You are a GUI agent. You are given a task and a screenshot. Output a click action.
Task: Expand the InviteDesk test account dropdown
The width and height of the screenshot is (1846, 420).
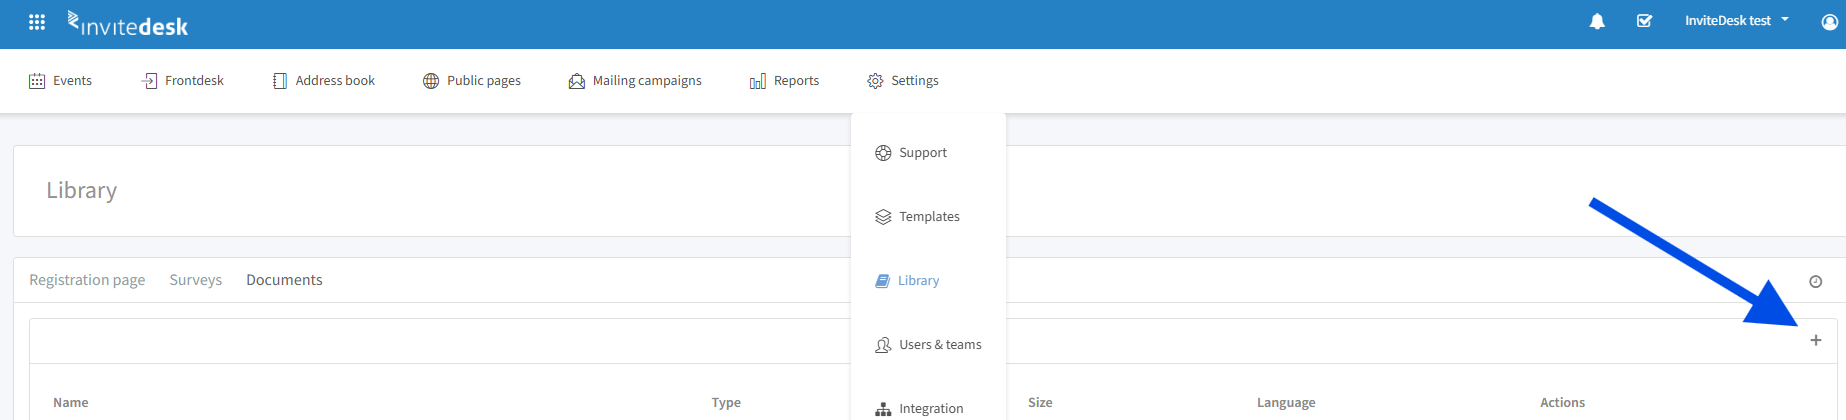[x=1736, y=21]
